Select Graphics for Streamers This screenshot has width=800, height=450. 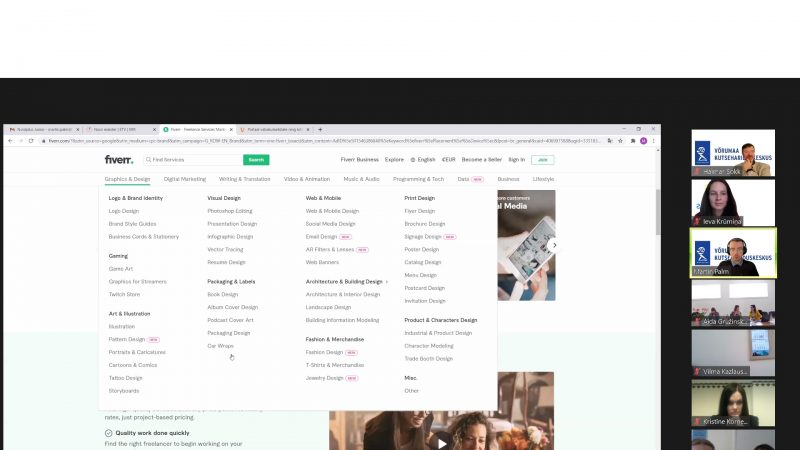click(137, 281)
